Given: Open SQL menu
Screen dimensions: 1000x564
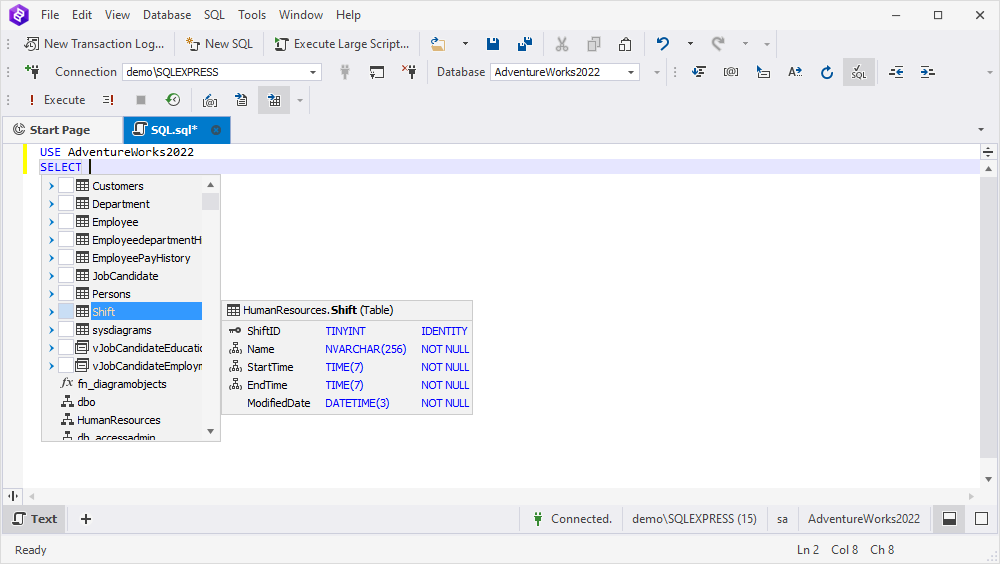Looking at the screenshot, I should click(x=214, y=15).
